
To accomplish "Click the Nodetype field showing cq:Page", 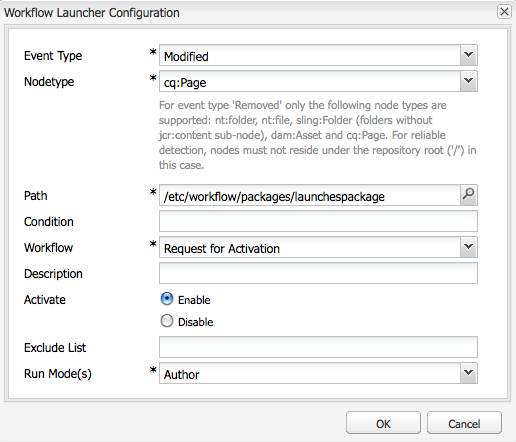I will (x=310, y=81).
